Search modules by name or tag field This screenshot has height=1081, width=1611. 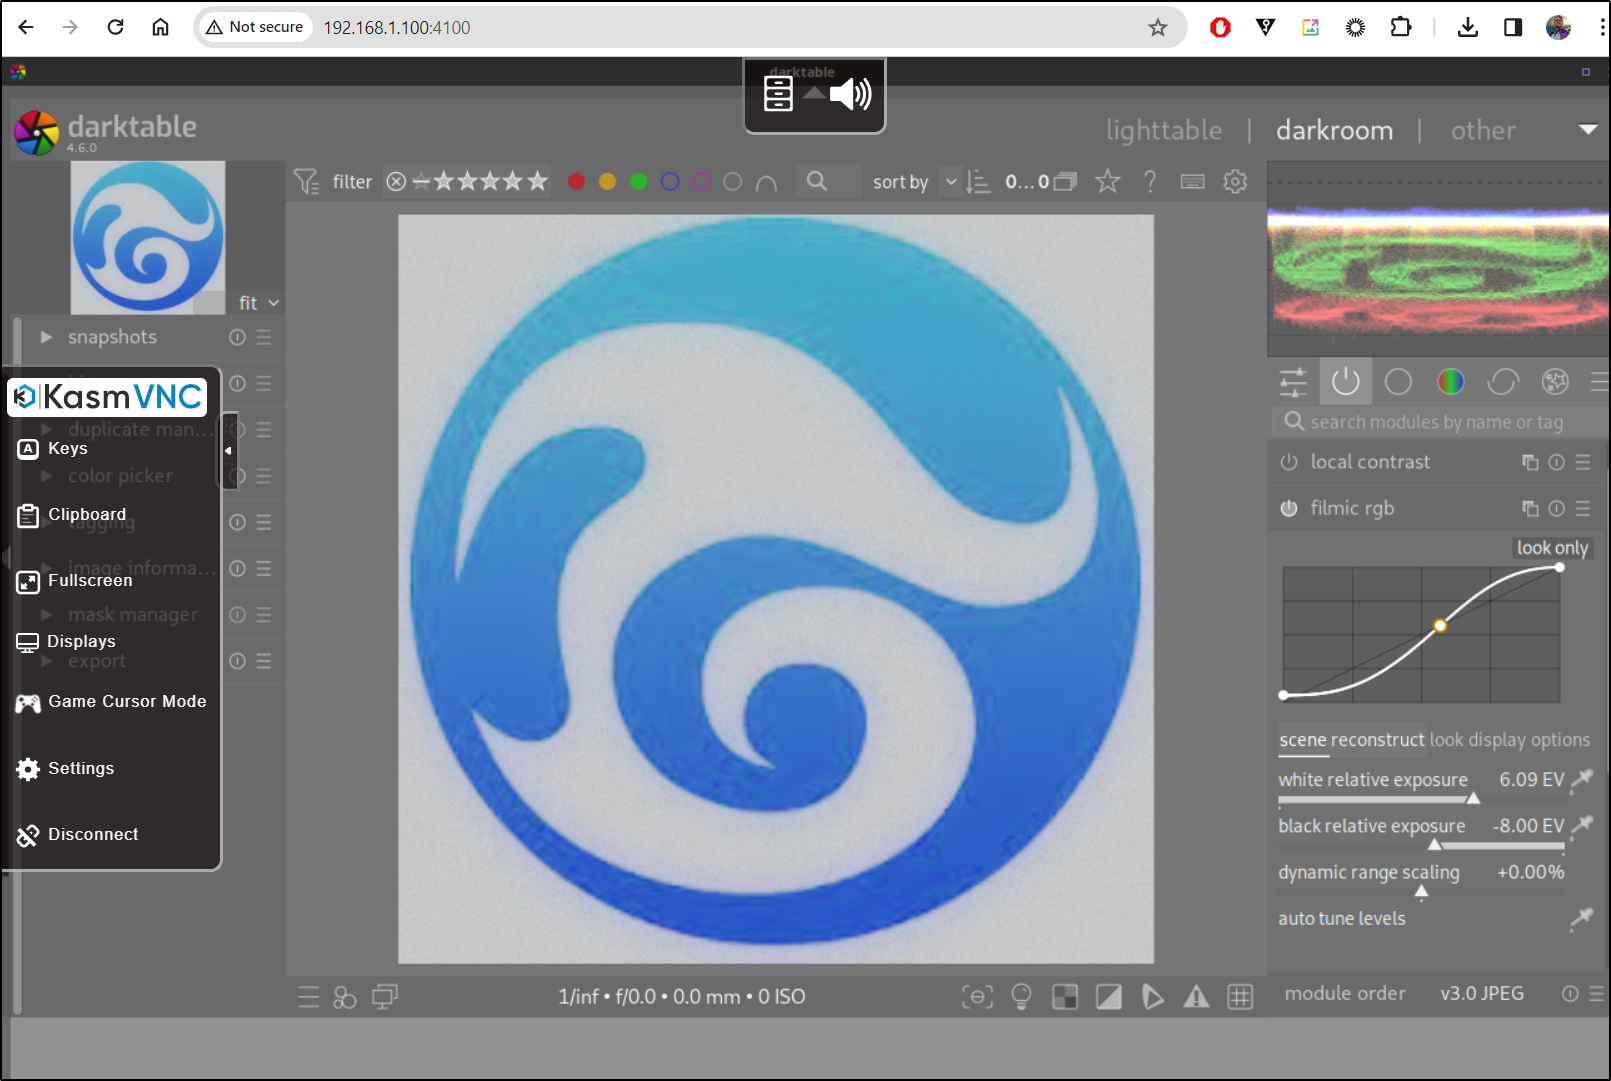coord(1439,422)
